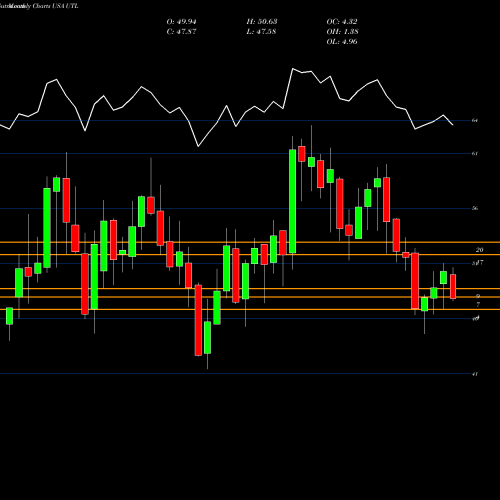Click the 'OC: 4.32' reading
The height and width of the screenshot is (500, 500).
342,22
